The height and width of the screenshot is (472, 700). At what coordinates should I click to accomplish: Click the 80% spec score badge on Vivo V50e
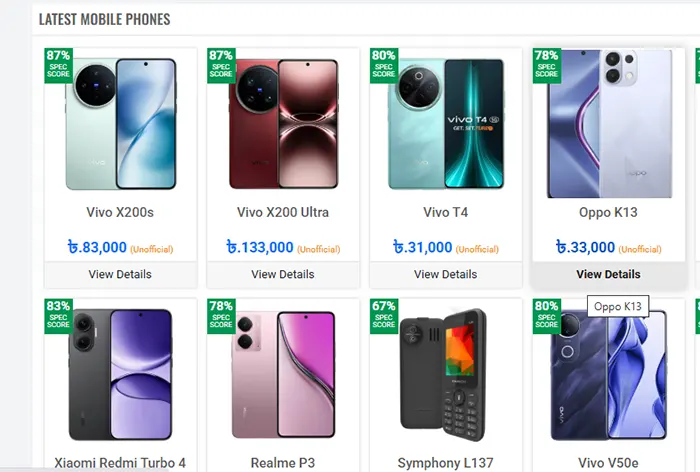[x=547, y=315]
